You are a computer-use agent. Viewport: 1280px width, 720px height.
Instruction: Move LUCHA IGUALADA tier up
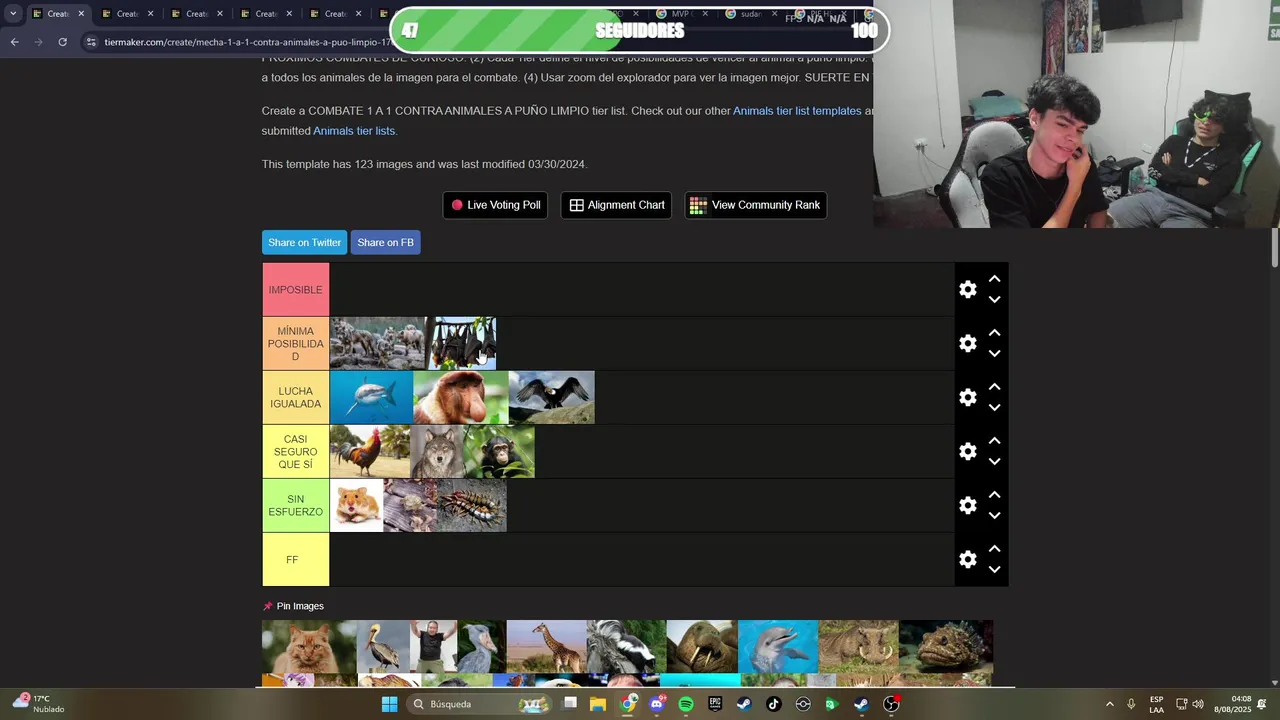[994, 387]
